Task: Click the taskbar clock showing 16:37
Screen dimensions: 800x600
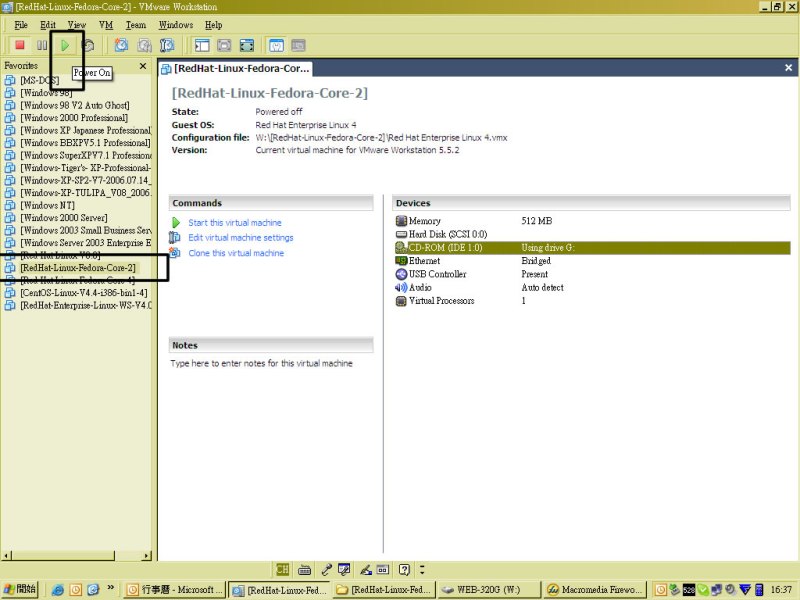Action: coord(781,590)
